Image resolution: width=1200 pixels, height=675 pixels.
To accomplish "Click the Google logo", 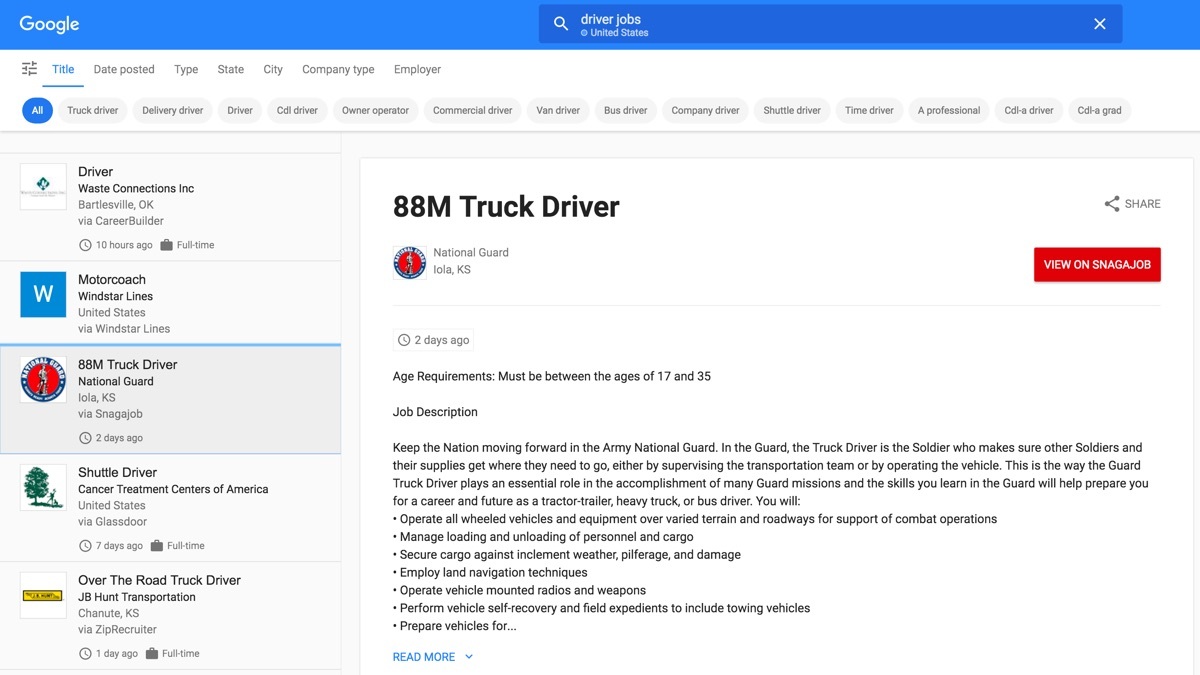I will tap(50, 24).
